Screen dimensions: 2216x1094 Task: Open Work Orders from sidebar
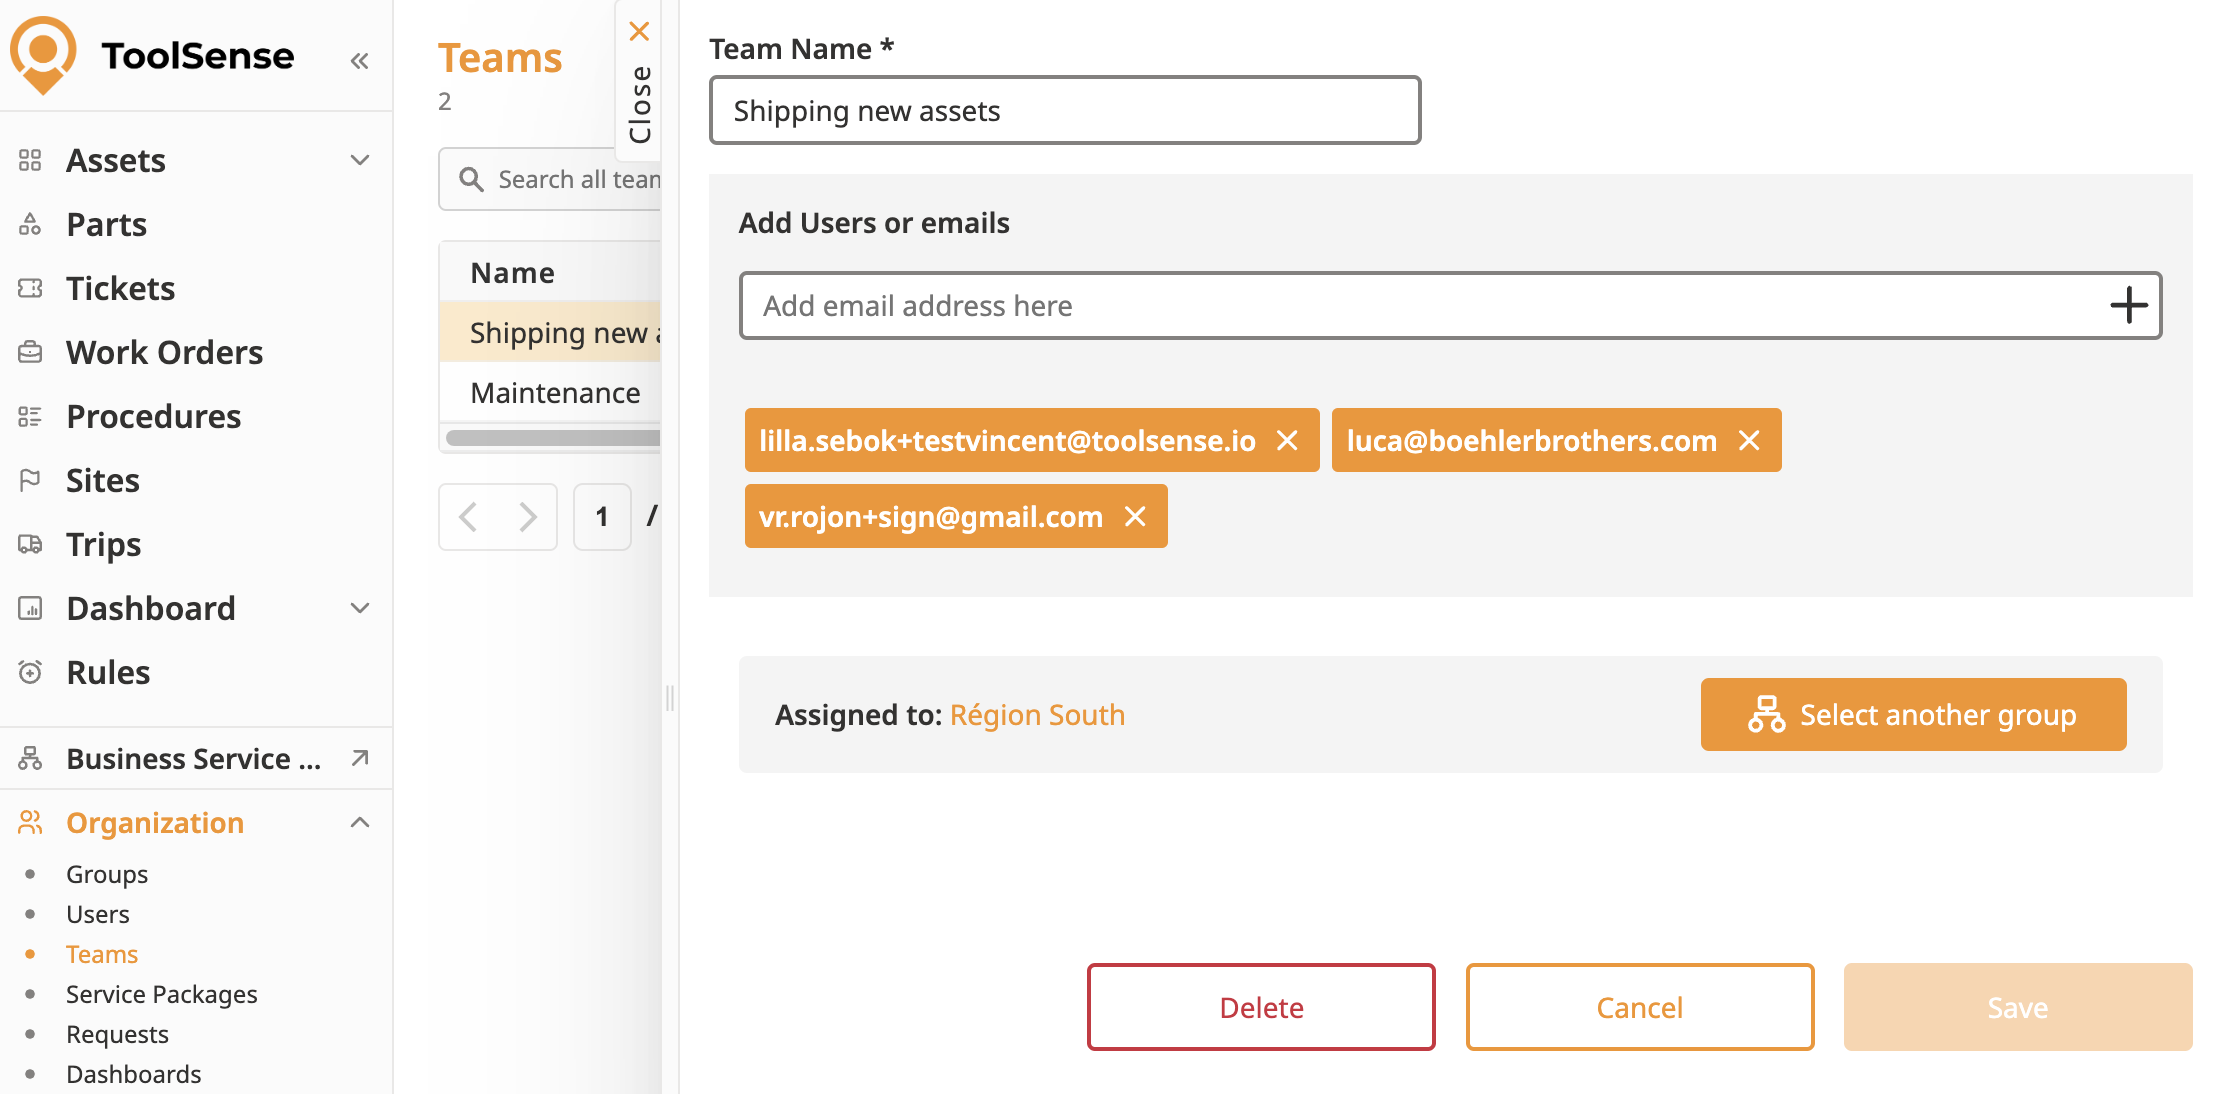[x=164, y=352]
